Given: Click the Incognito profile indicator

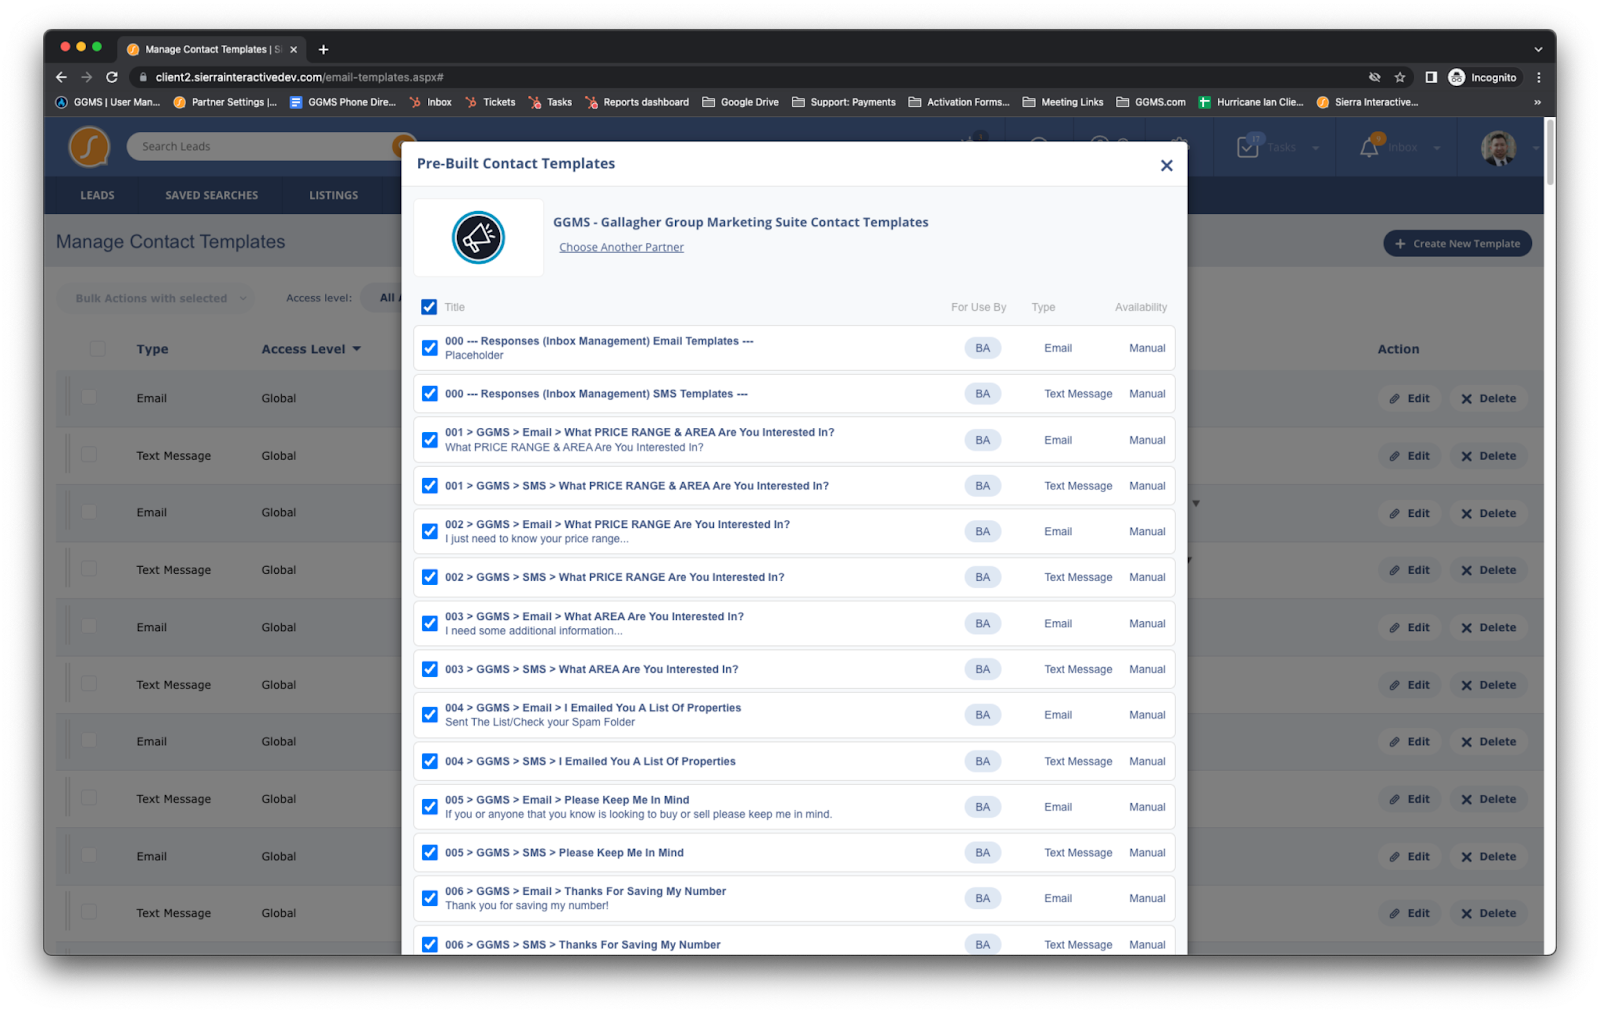Looking at the screenshot, I should tap(1484, 77).
